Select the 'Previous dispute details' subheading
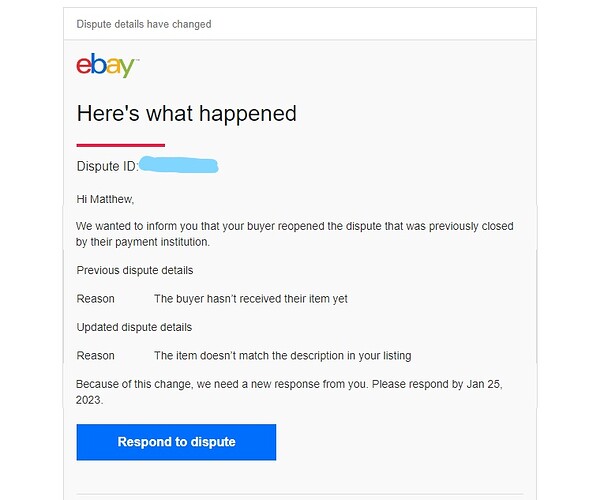Screen dimensions: 600x500 coord(135,270)
